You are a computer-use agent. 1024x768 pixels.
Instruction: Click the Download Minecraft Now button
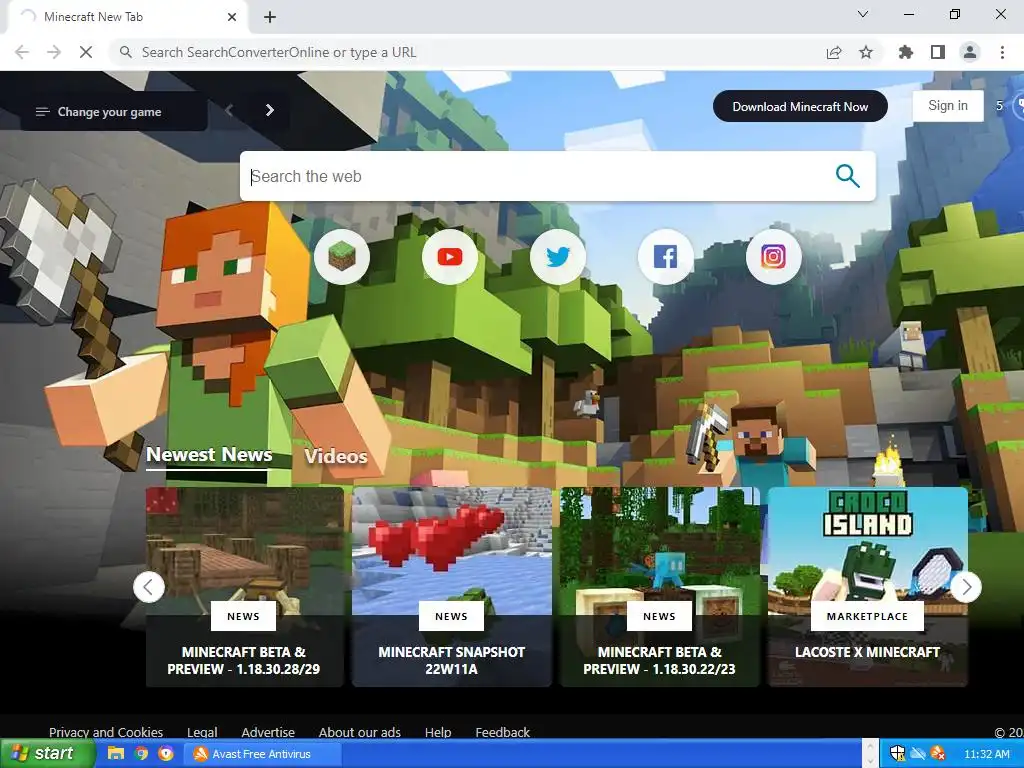coord(800,106)
